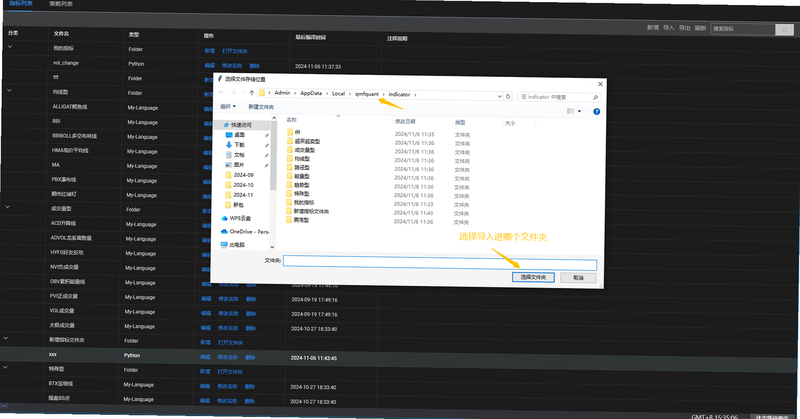Click the forward arrow in file dialog

233,92
